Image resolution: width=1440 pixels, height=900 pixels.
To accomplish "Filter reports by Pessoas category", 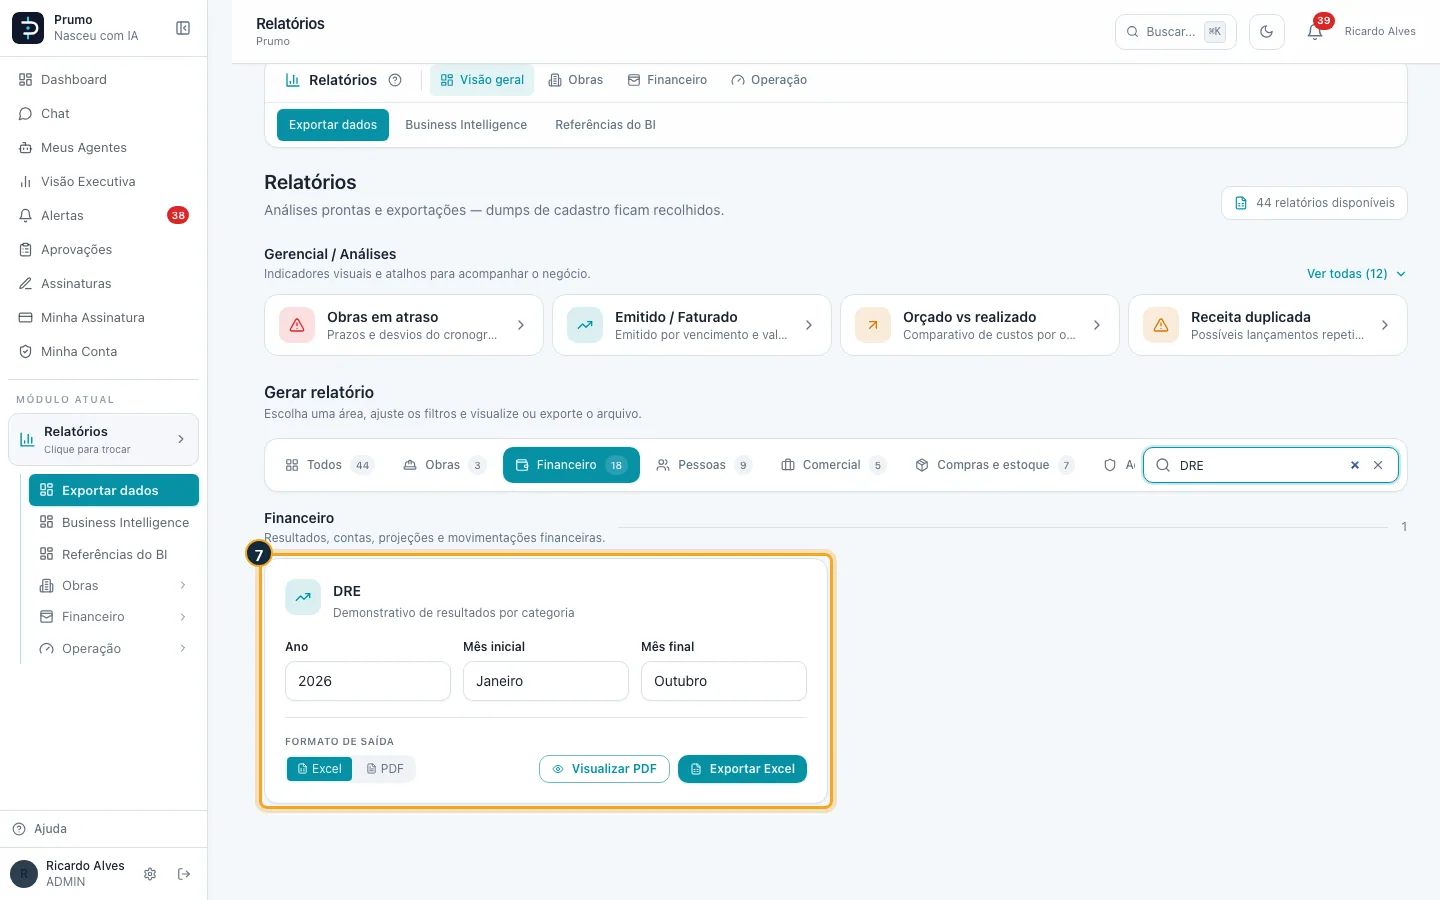I will 704,465.
